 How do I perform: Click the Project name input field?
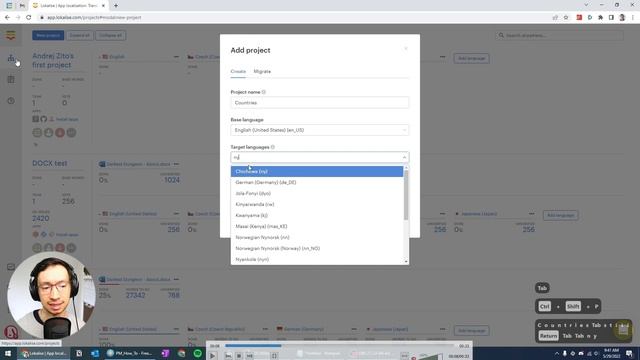pos(320,103)
